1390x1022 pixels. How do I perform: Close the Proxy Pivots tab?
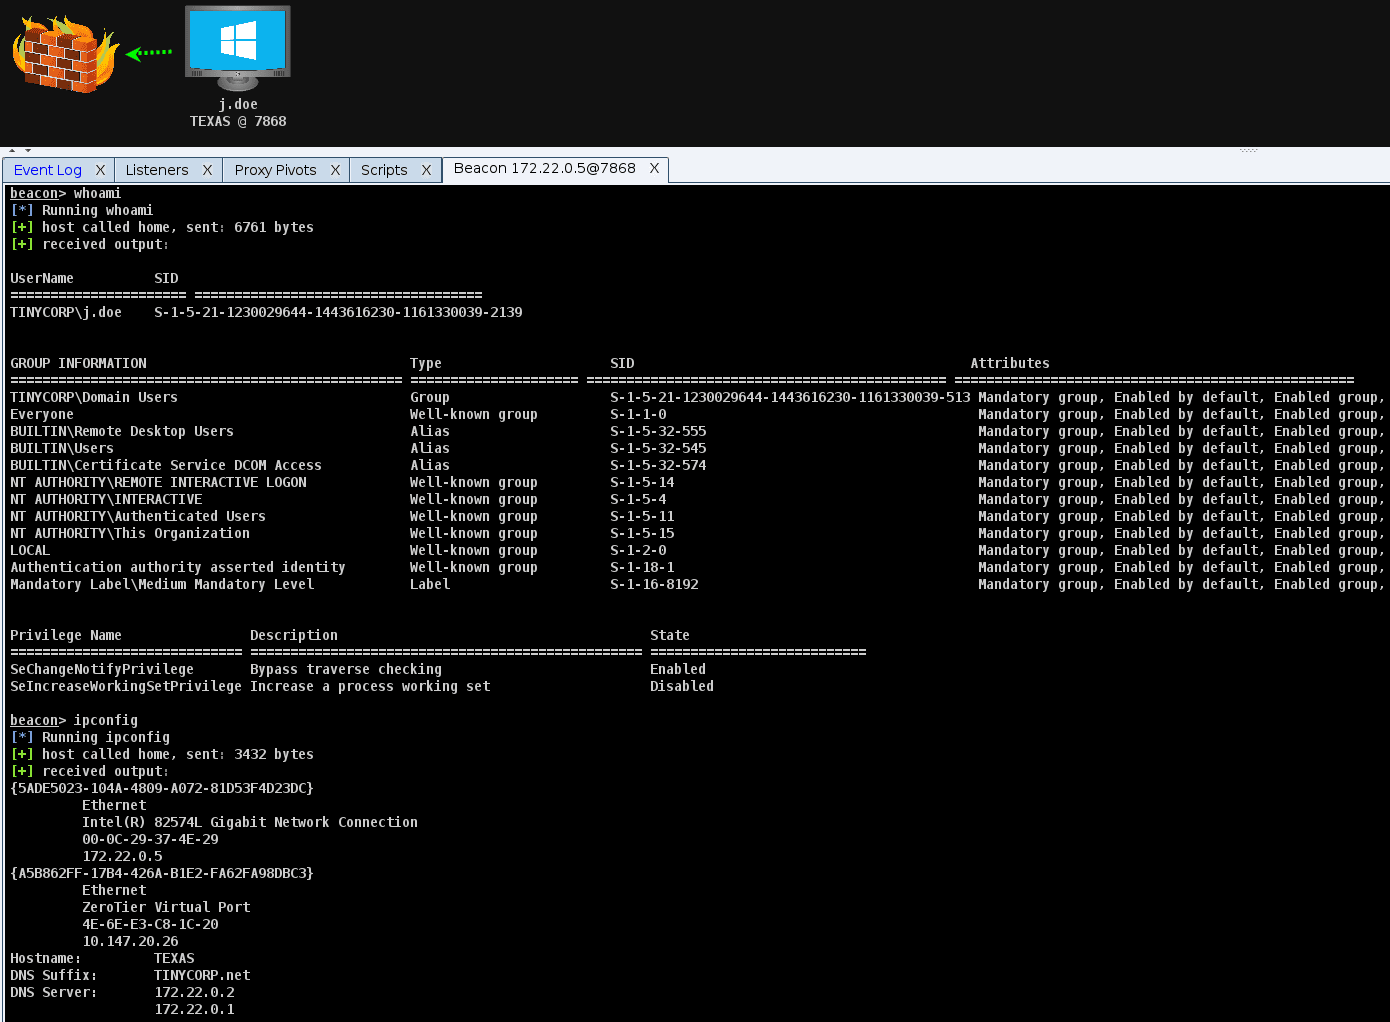pos(335,169)
